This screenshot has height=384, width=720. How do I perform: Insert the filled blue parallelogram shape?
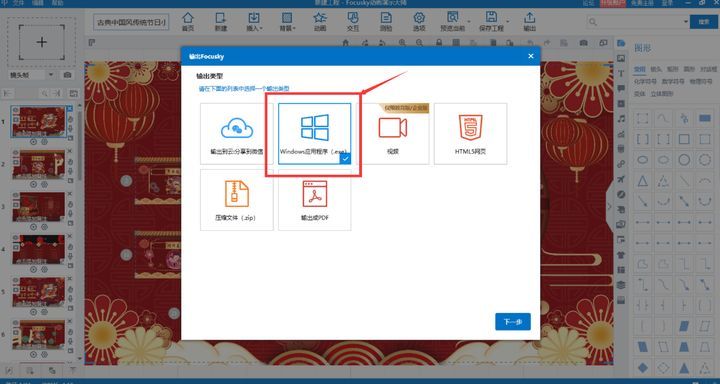(684, 326)
